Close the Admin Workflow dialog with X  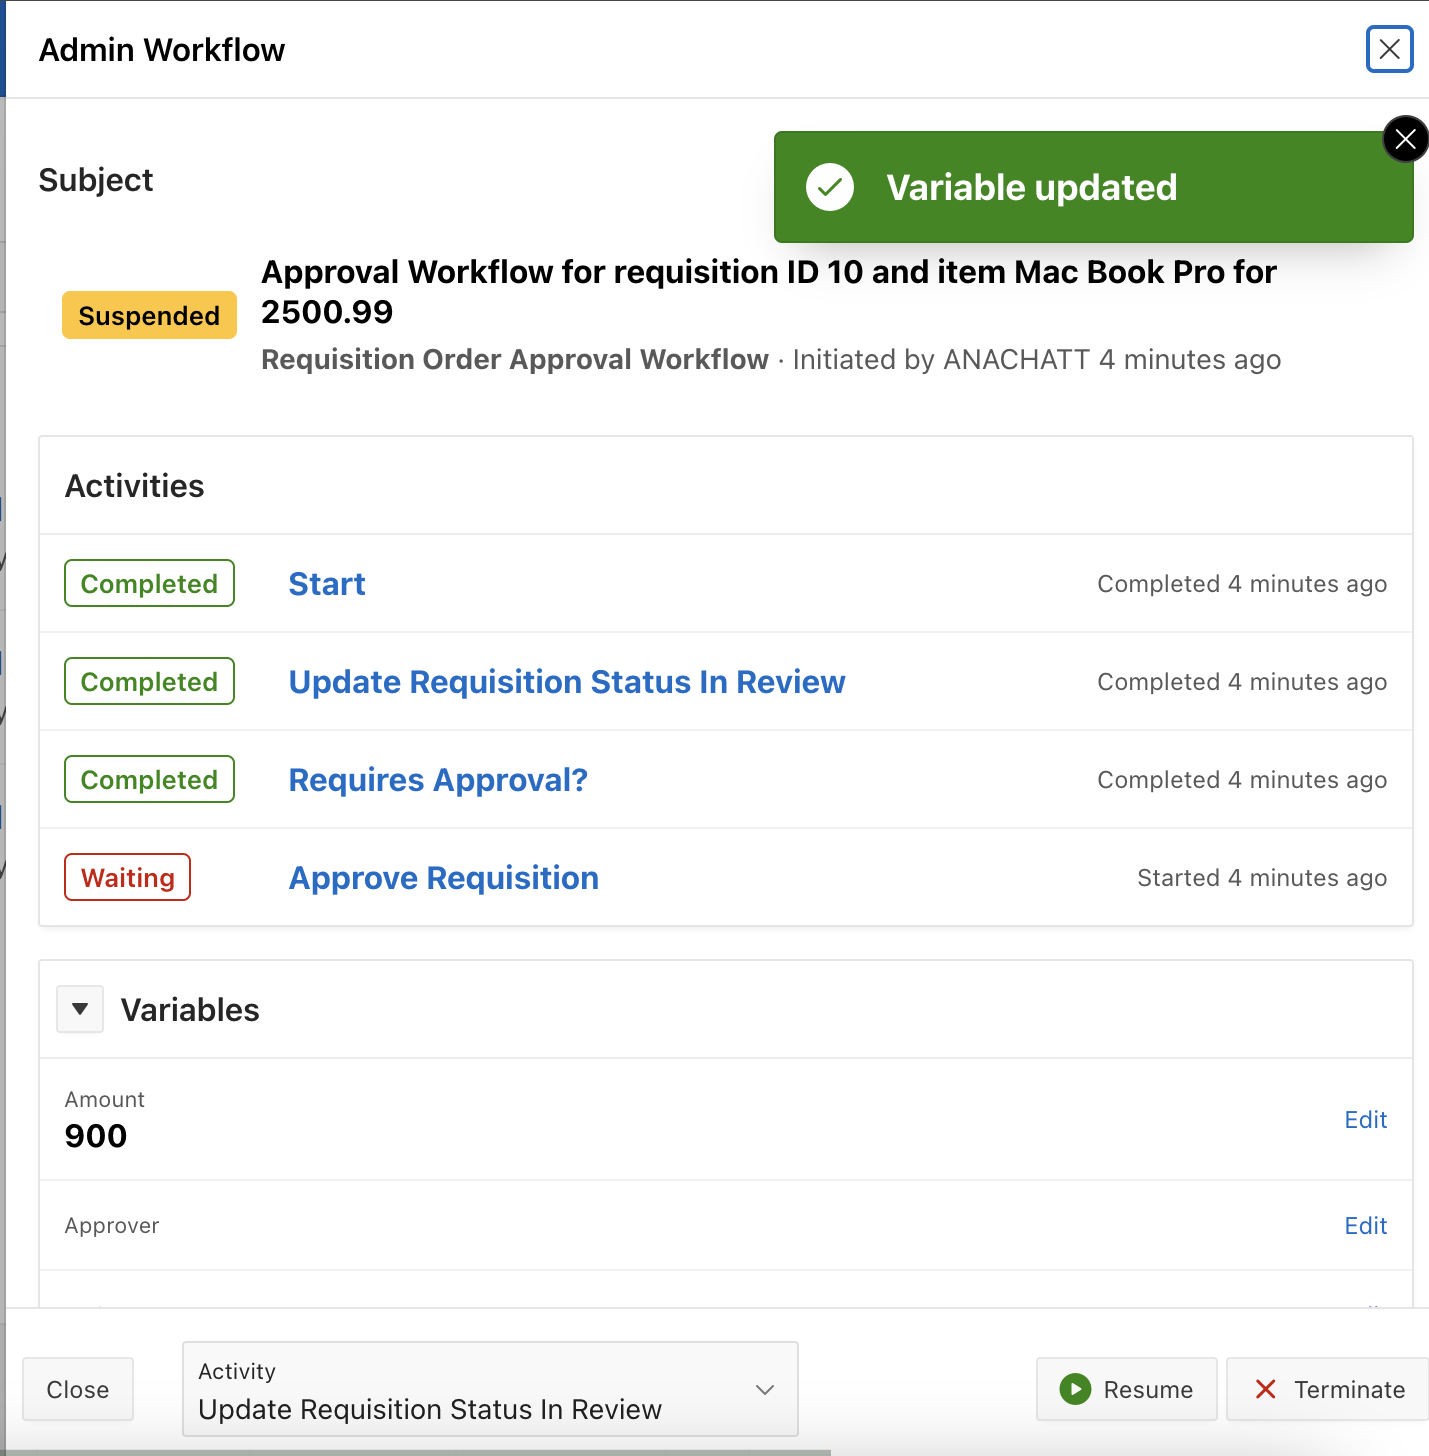[x=1389, y=49]
